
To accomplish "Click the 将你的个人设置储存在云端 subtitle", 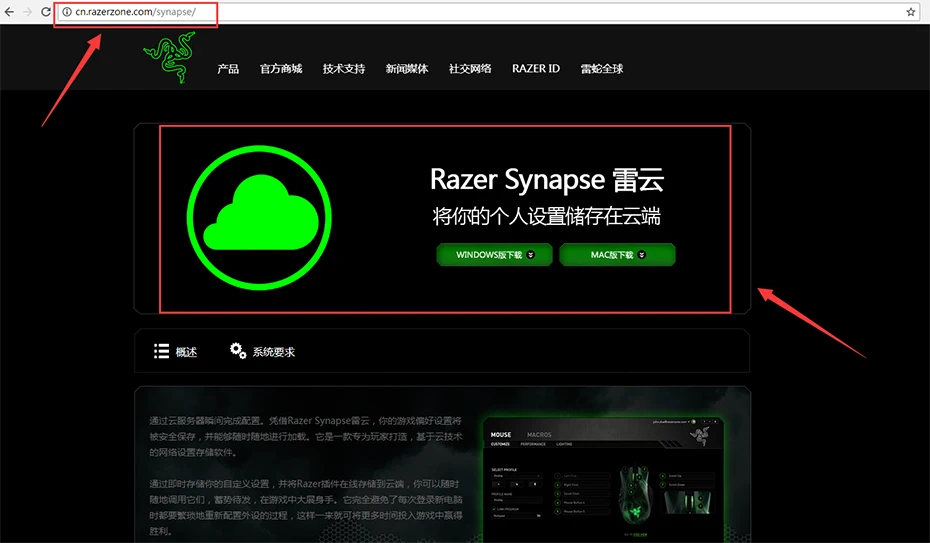I will (x=546, y=216).
